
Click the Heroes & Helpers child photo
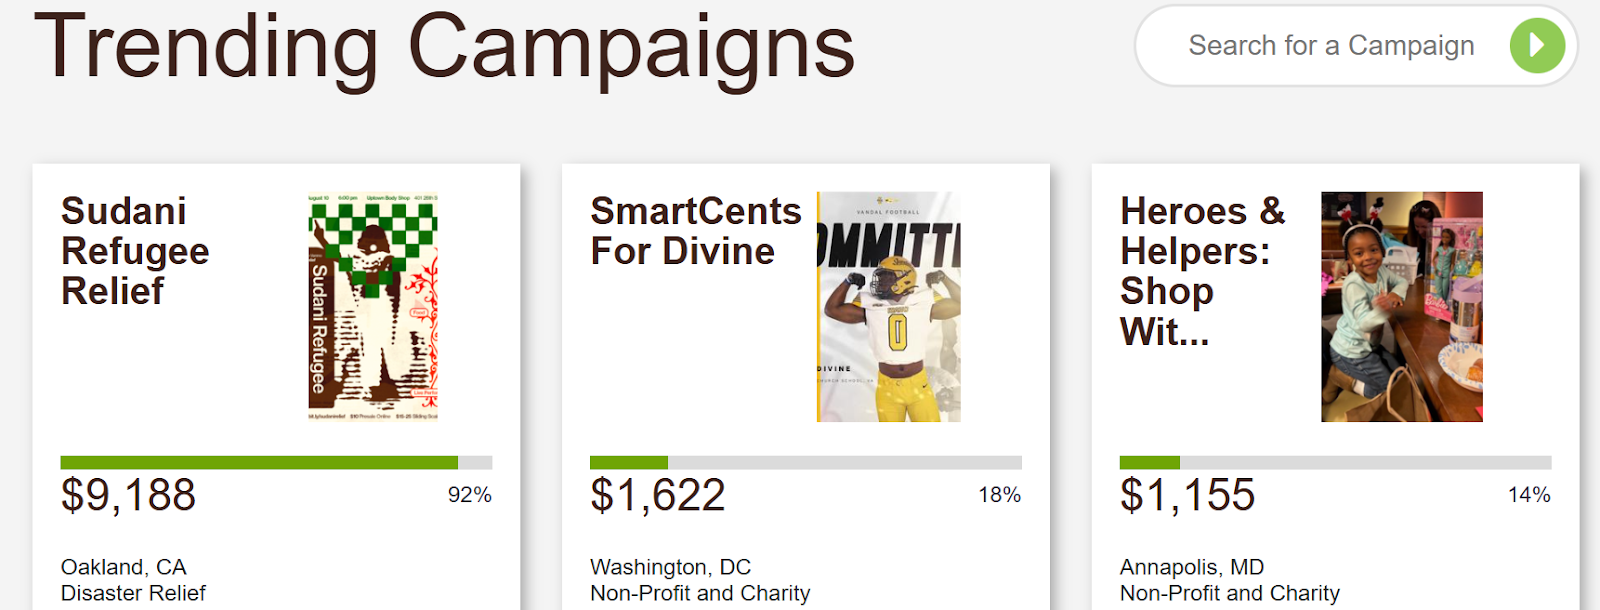point(1401,306)
